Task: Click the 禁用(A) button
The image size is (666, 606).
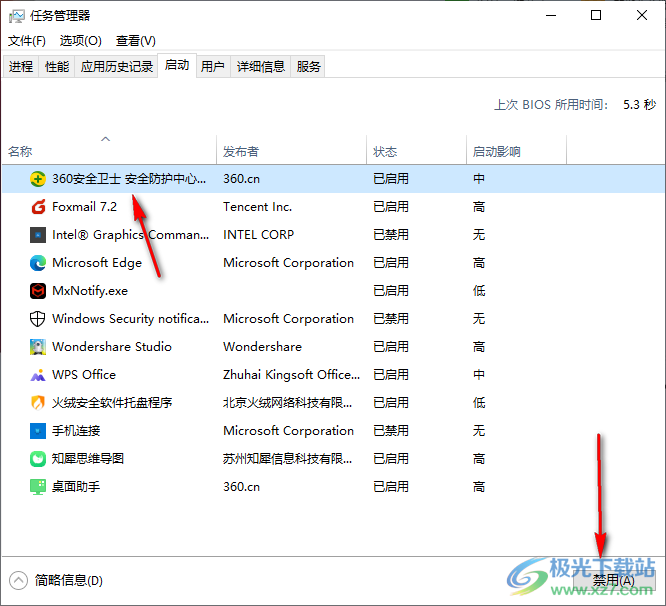Action: [x=614, y=580]
